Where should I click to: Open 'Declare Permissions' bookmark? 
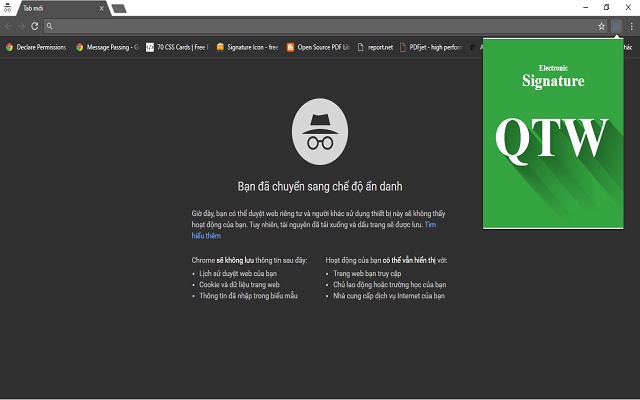click(x=36, y=47)
